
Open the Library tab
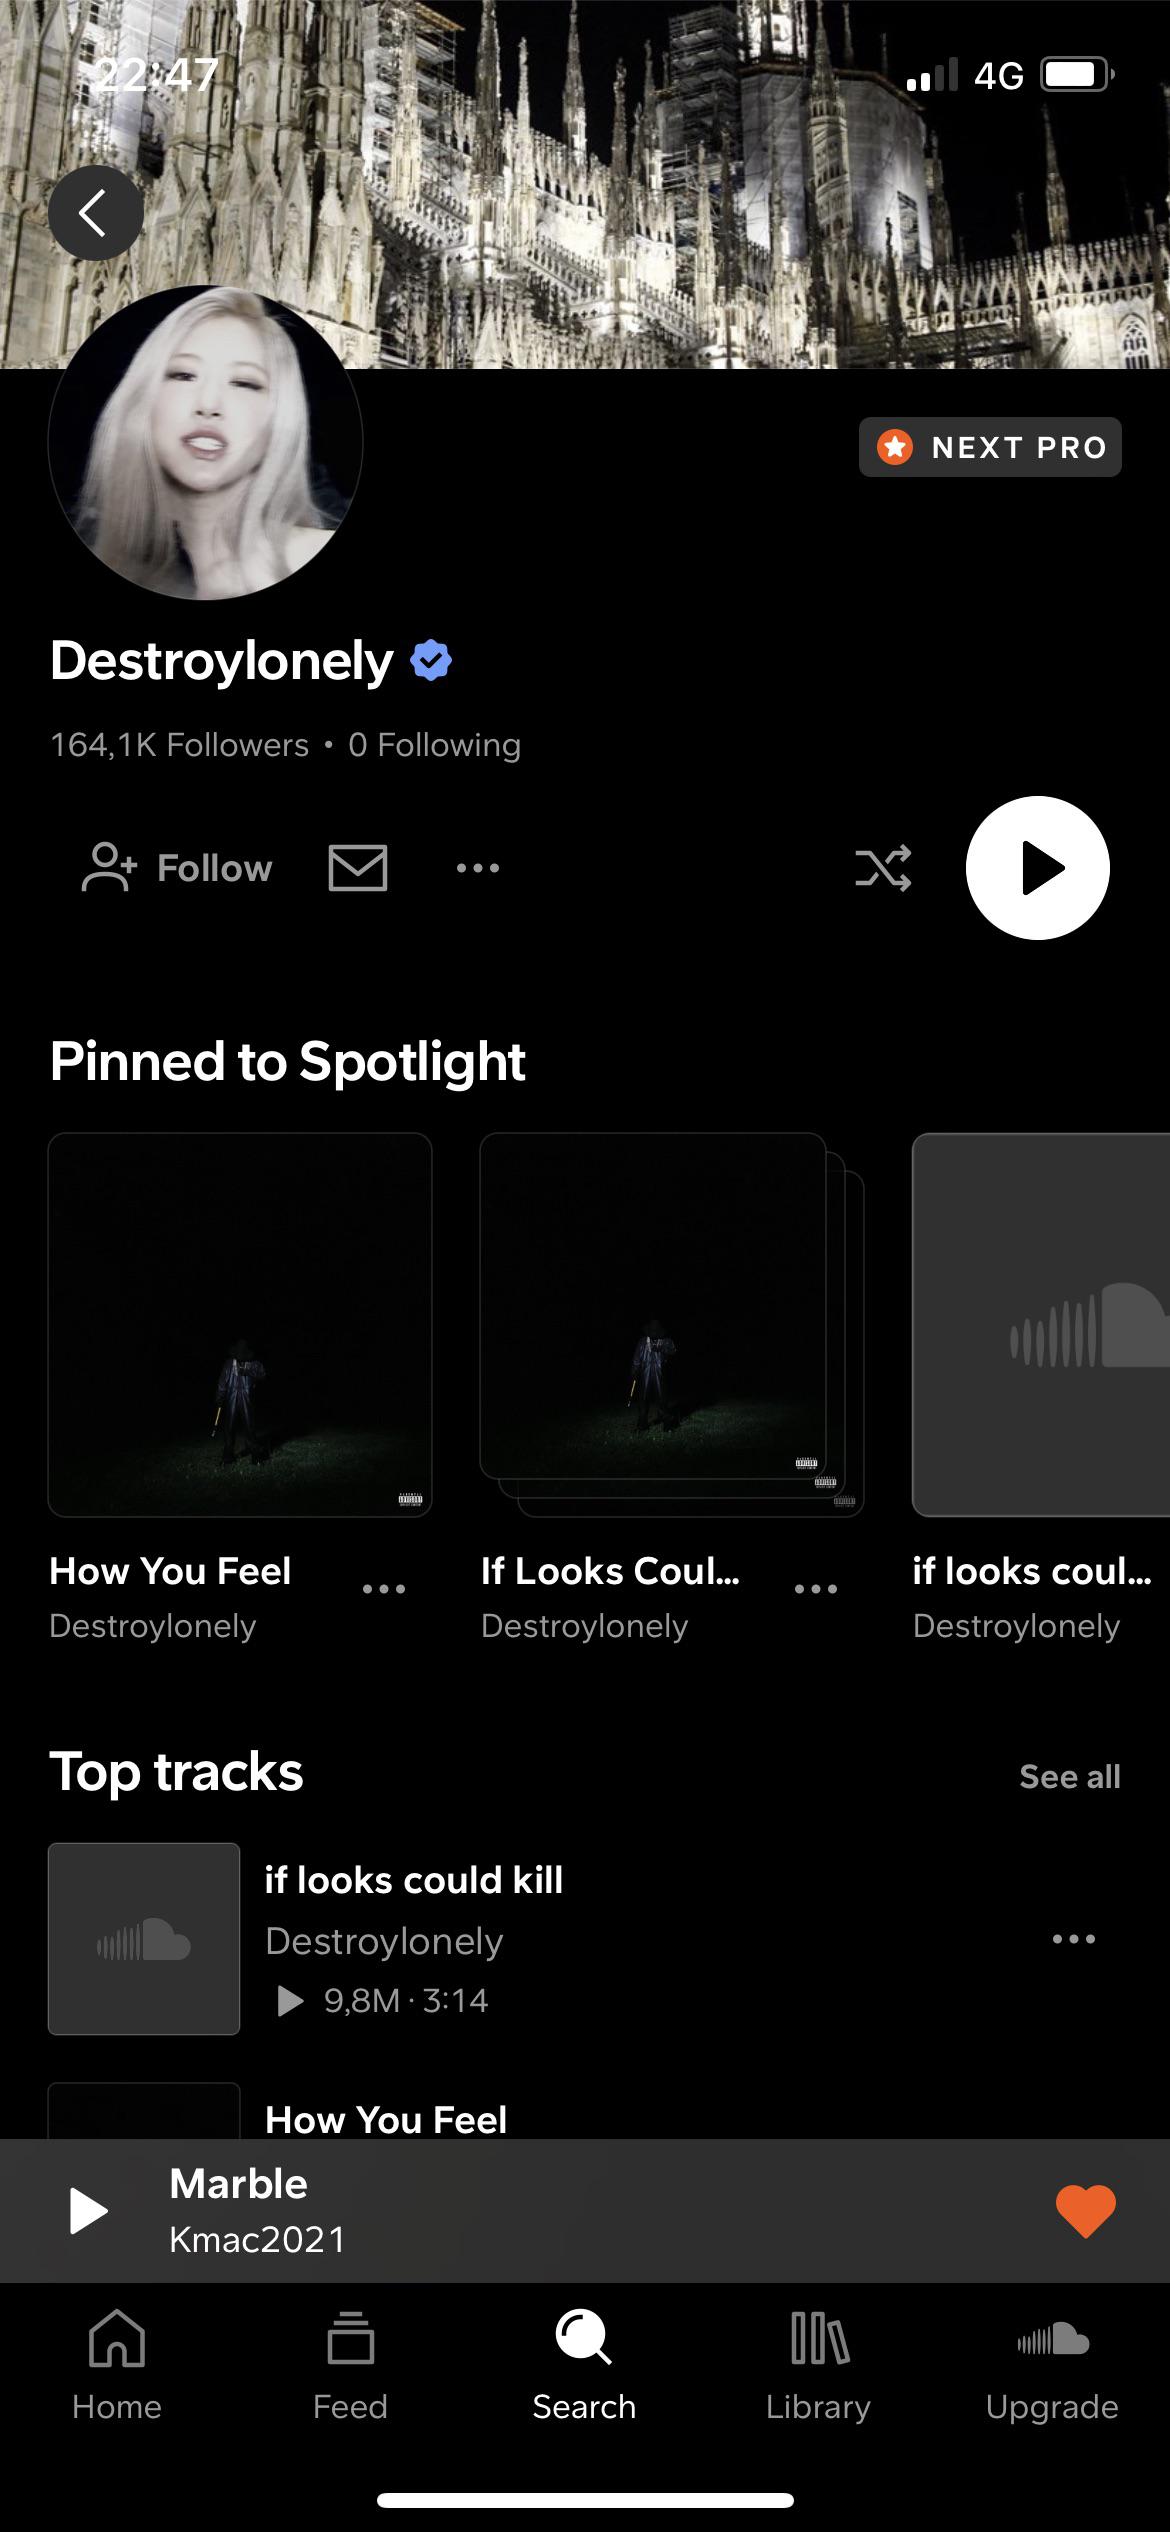click(818, 2364)
